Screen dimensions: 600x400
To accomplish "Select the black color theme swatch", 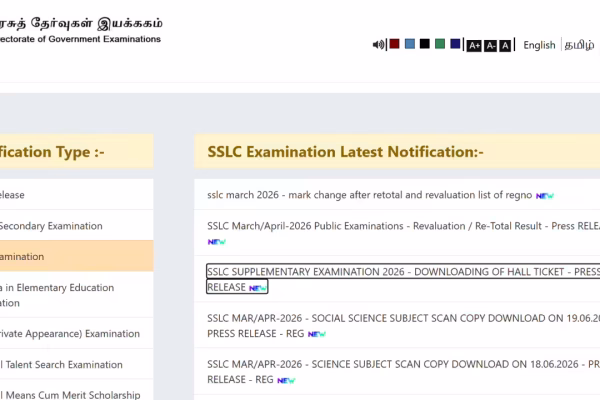I will point(425,44).
